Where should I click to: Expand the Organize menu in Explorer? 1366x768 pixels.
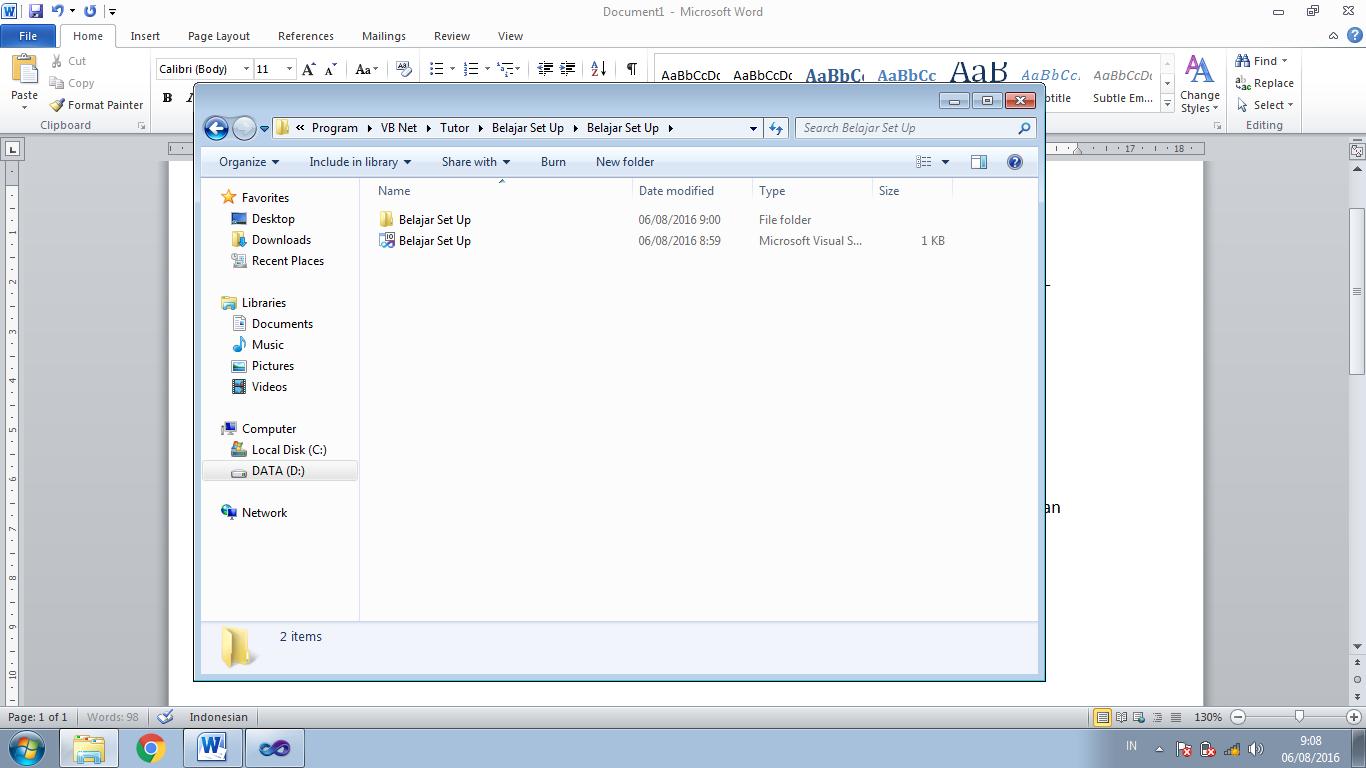pos(249,162)
